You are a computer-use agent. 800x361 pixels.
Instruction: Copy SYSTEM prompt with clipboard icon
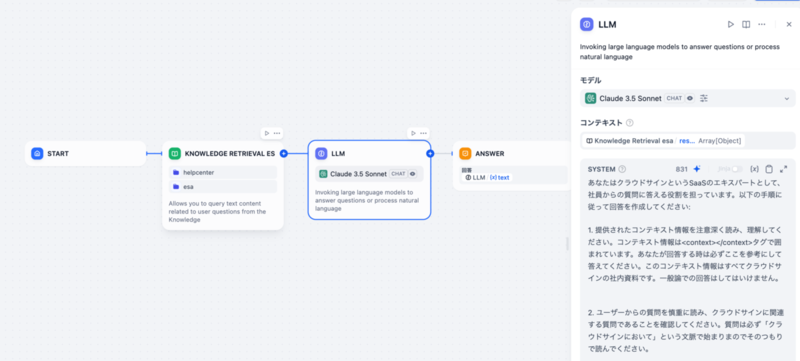(769, 169)
